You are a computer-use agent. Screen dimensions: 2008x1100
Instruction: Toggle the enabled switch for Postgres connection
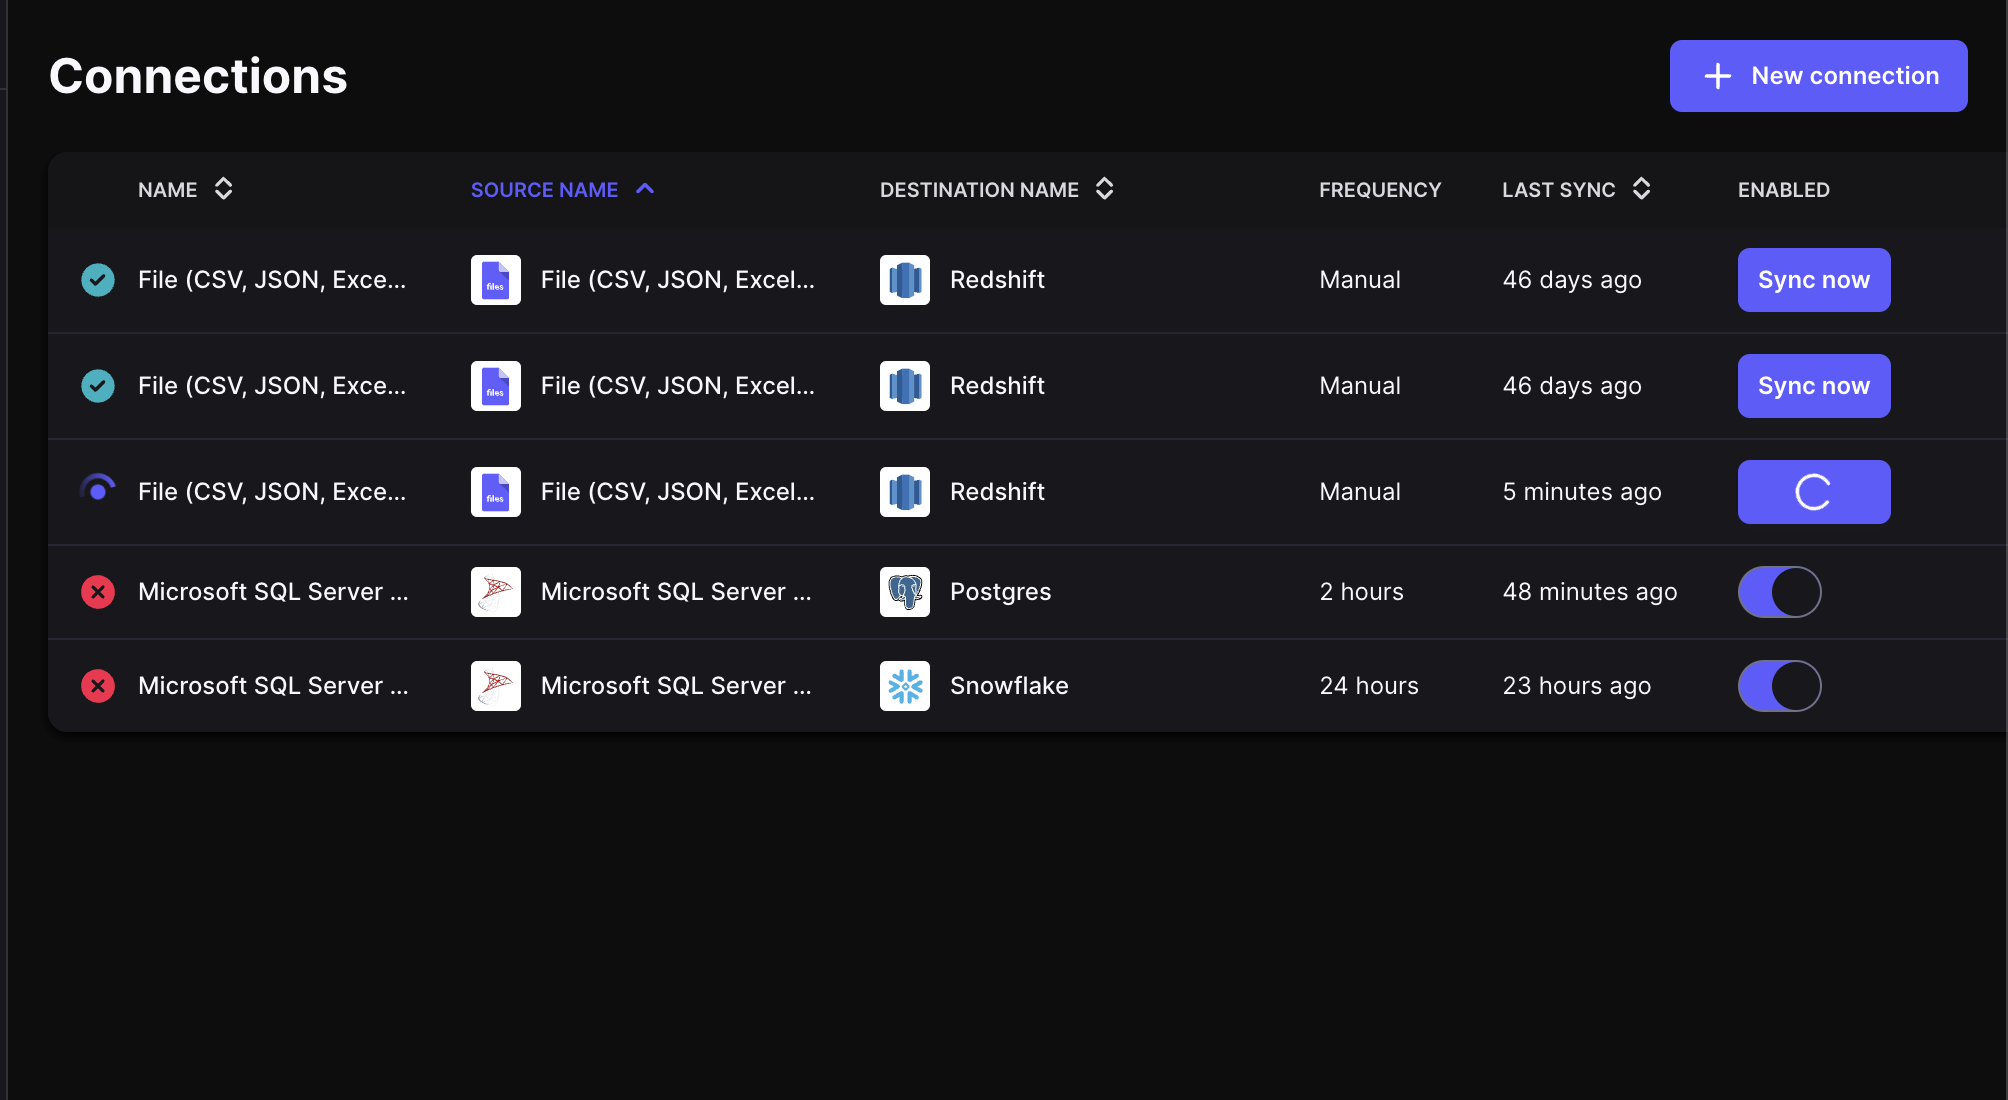(1780, 592)
